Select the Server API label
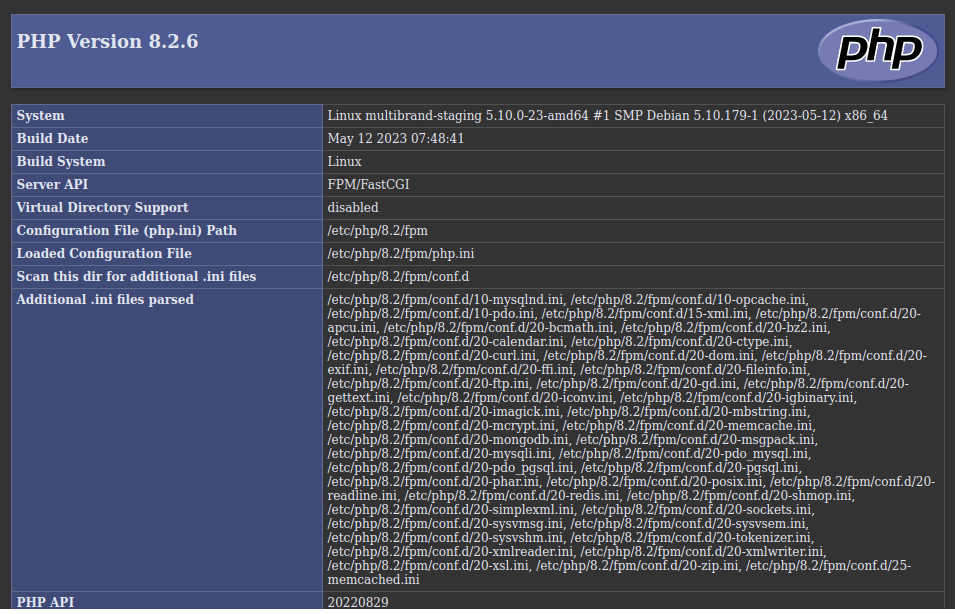 click(x=52, y=185)
